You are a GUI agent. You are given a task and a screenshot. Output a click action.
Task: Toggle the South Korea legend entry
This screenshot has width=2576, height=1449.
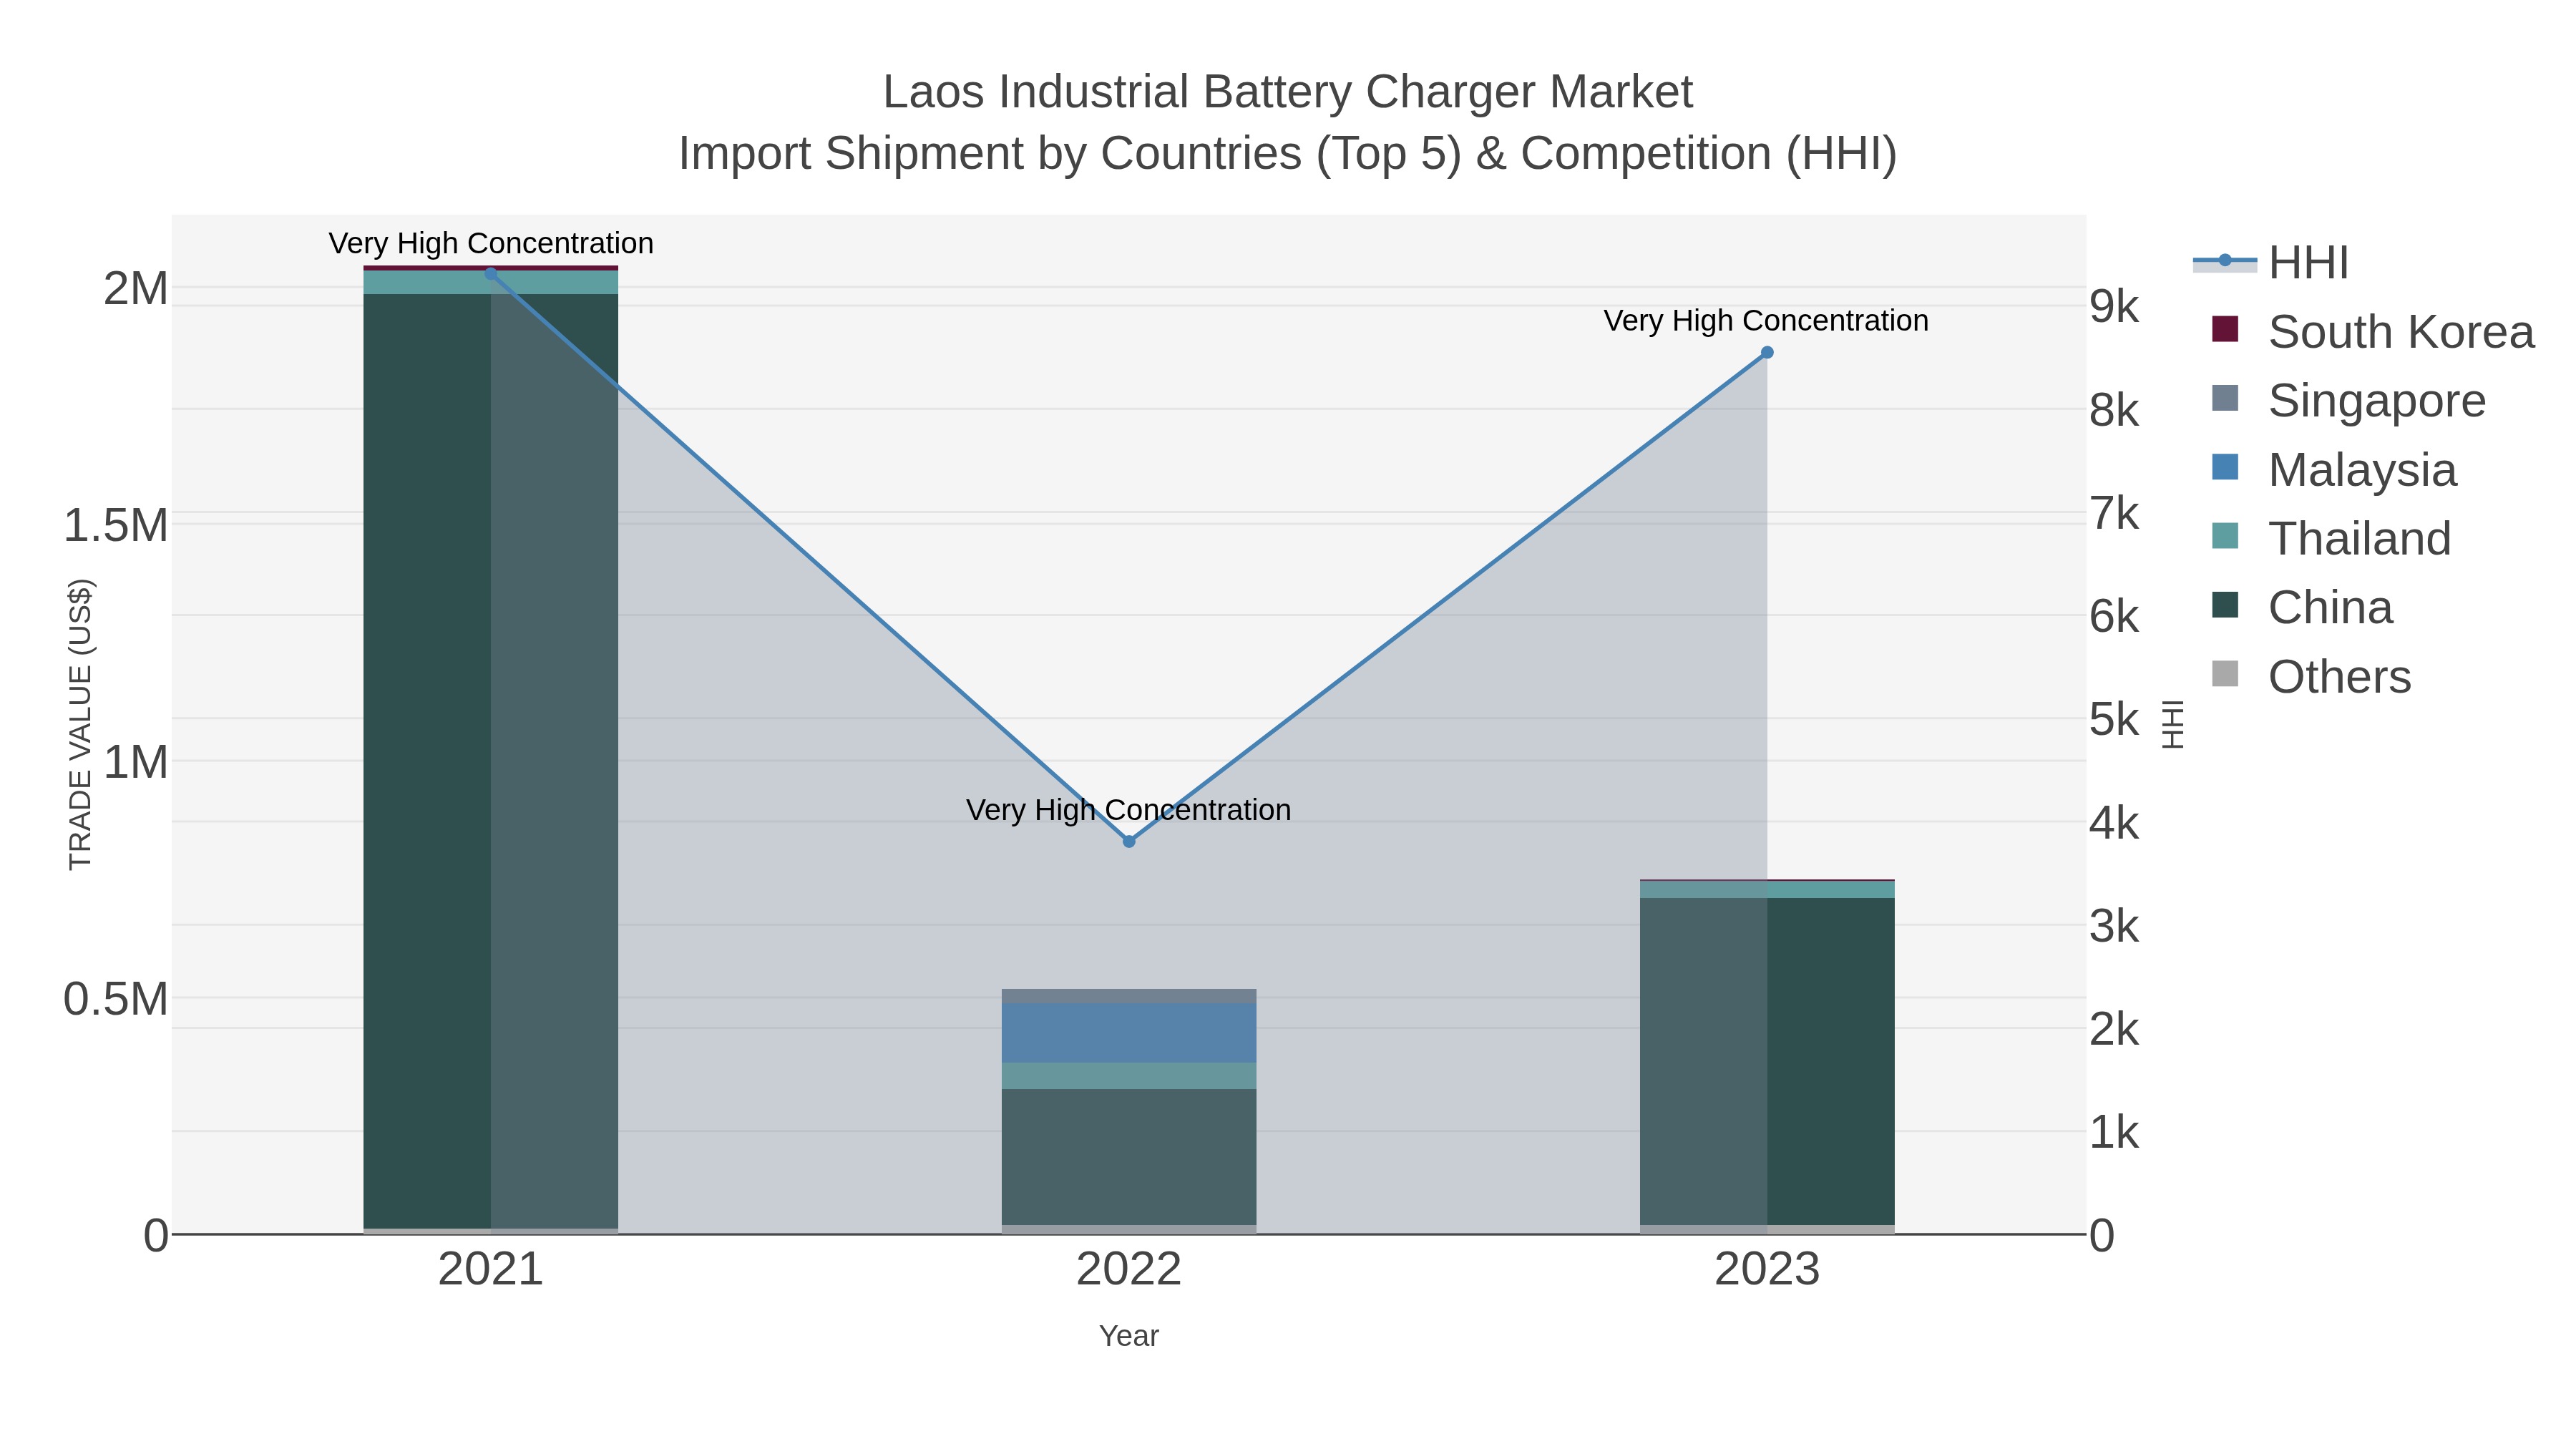pos(2364,332)
